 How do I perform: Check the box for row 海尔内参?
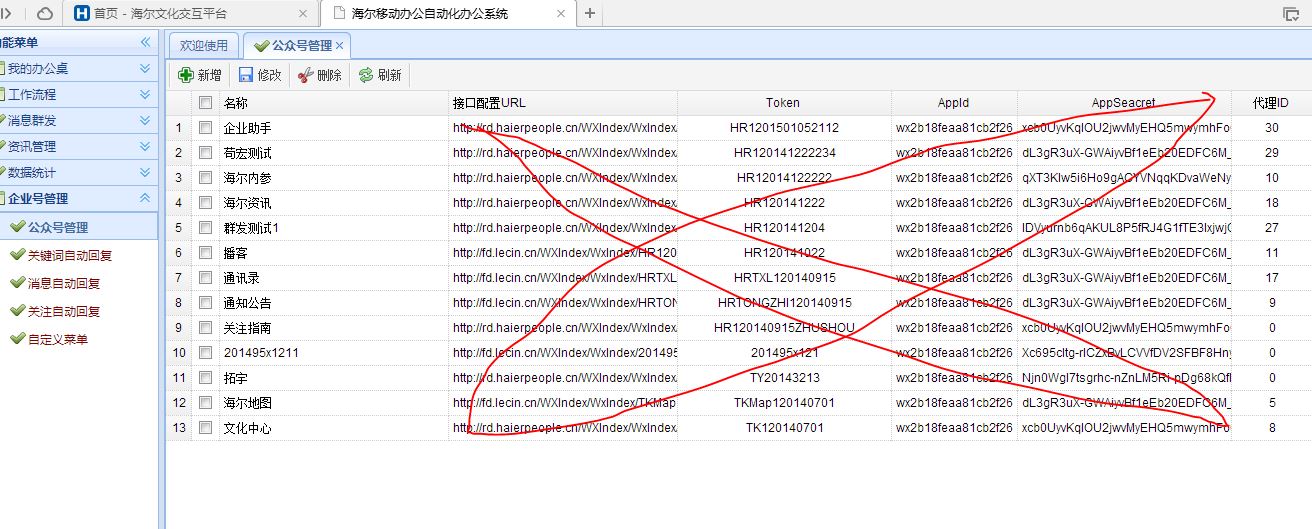coord(205,178)
